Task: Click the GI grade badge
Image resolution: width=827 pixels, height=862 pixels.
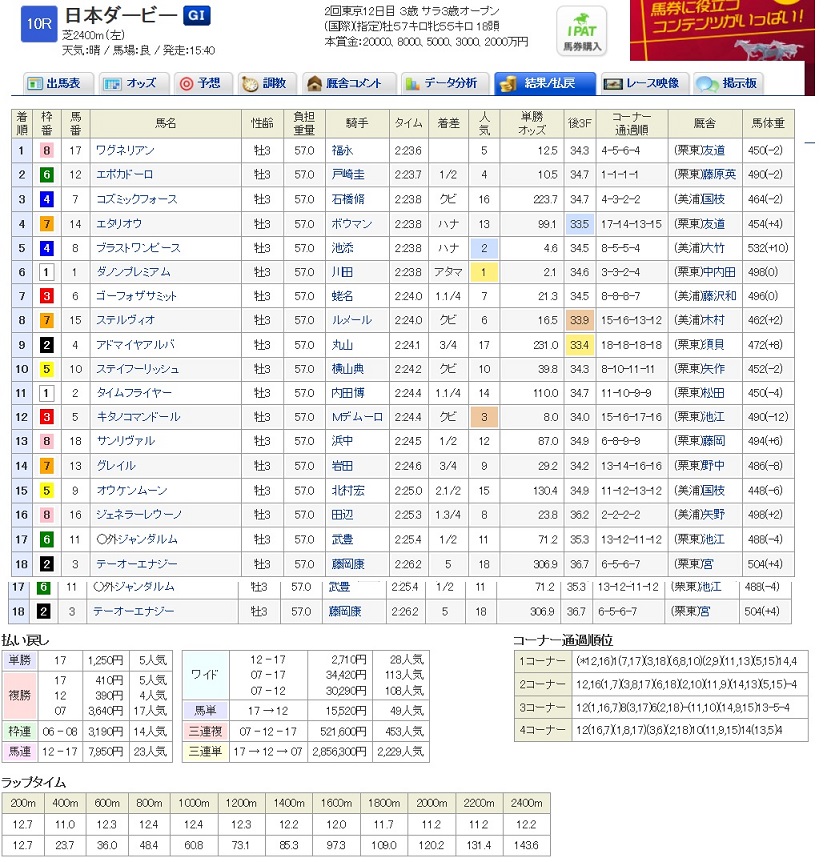Action: [194, 15]
